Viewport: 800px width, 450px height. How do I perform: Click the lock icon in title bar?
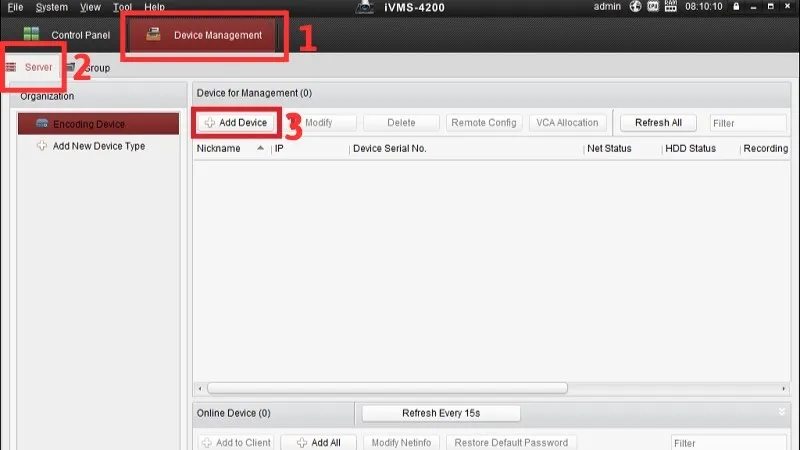pos(735,7)
